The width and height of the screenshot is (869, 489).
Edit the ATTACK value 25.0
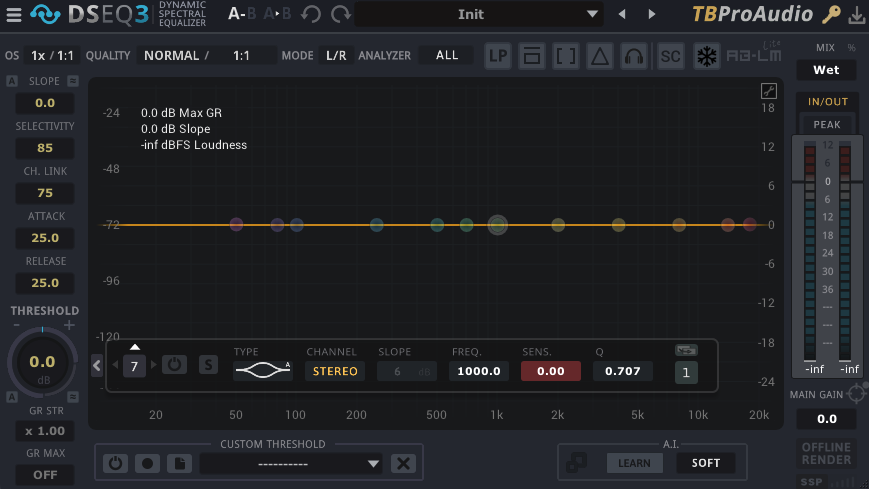pyautogui.click(x=45, y=238)
